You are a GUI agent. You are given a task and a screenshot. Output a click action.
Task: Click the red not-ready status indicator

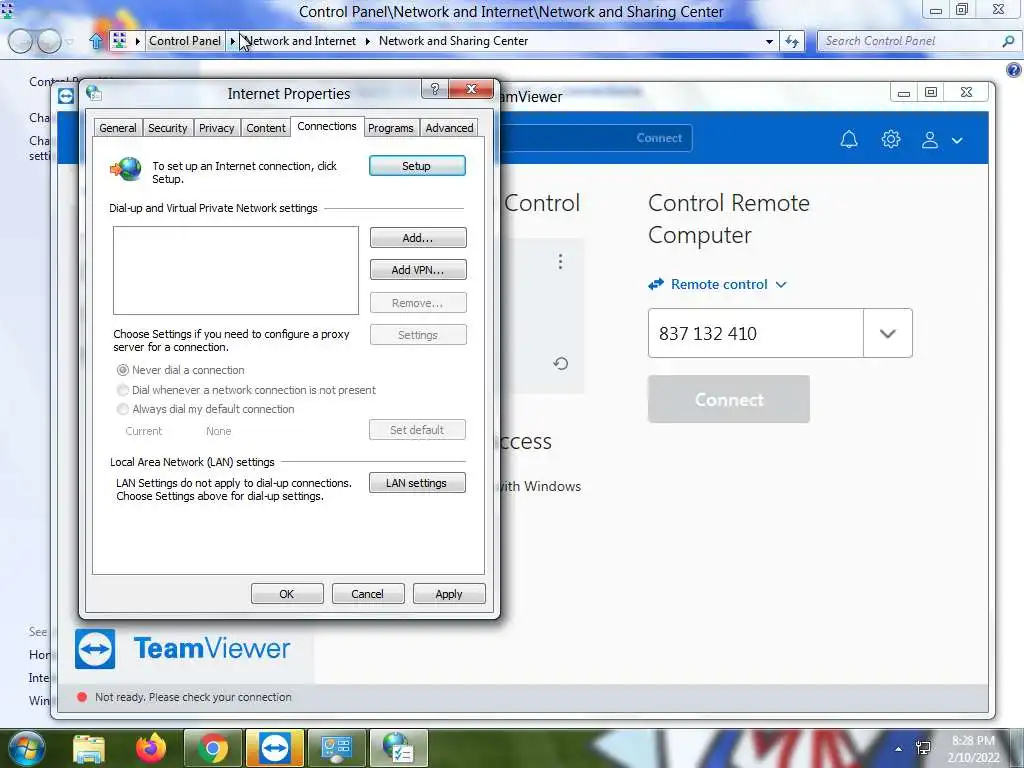click(82, 697)
